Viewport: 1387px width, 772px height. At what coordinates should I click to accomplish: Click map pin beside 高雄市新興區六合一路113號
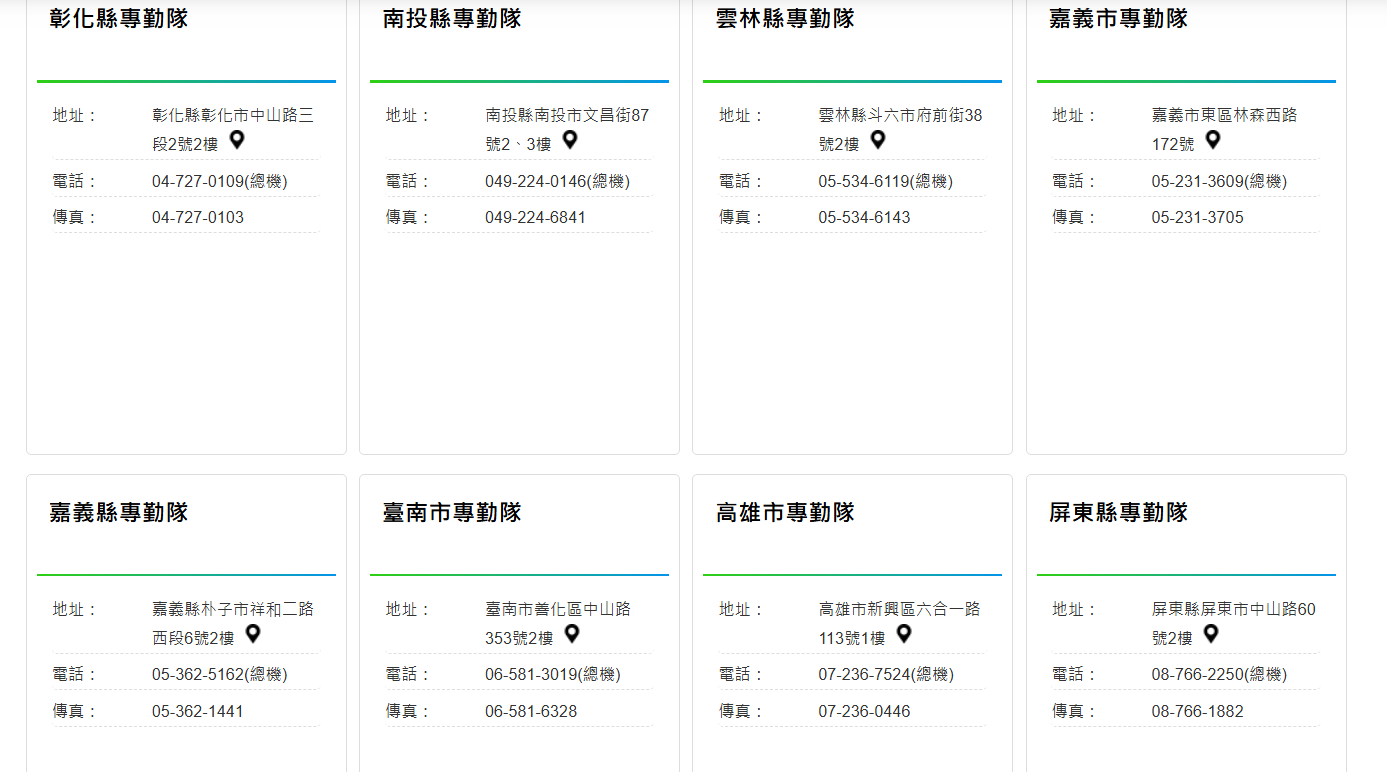pyautogui.click(x=904, y=634)
